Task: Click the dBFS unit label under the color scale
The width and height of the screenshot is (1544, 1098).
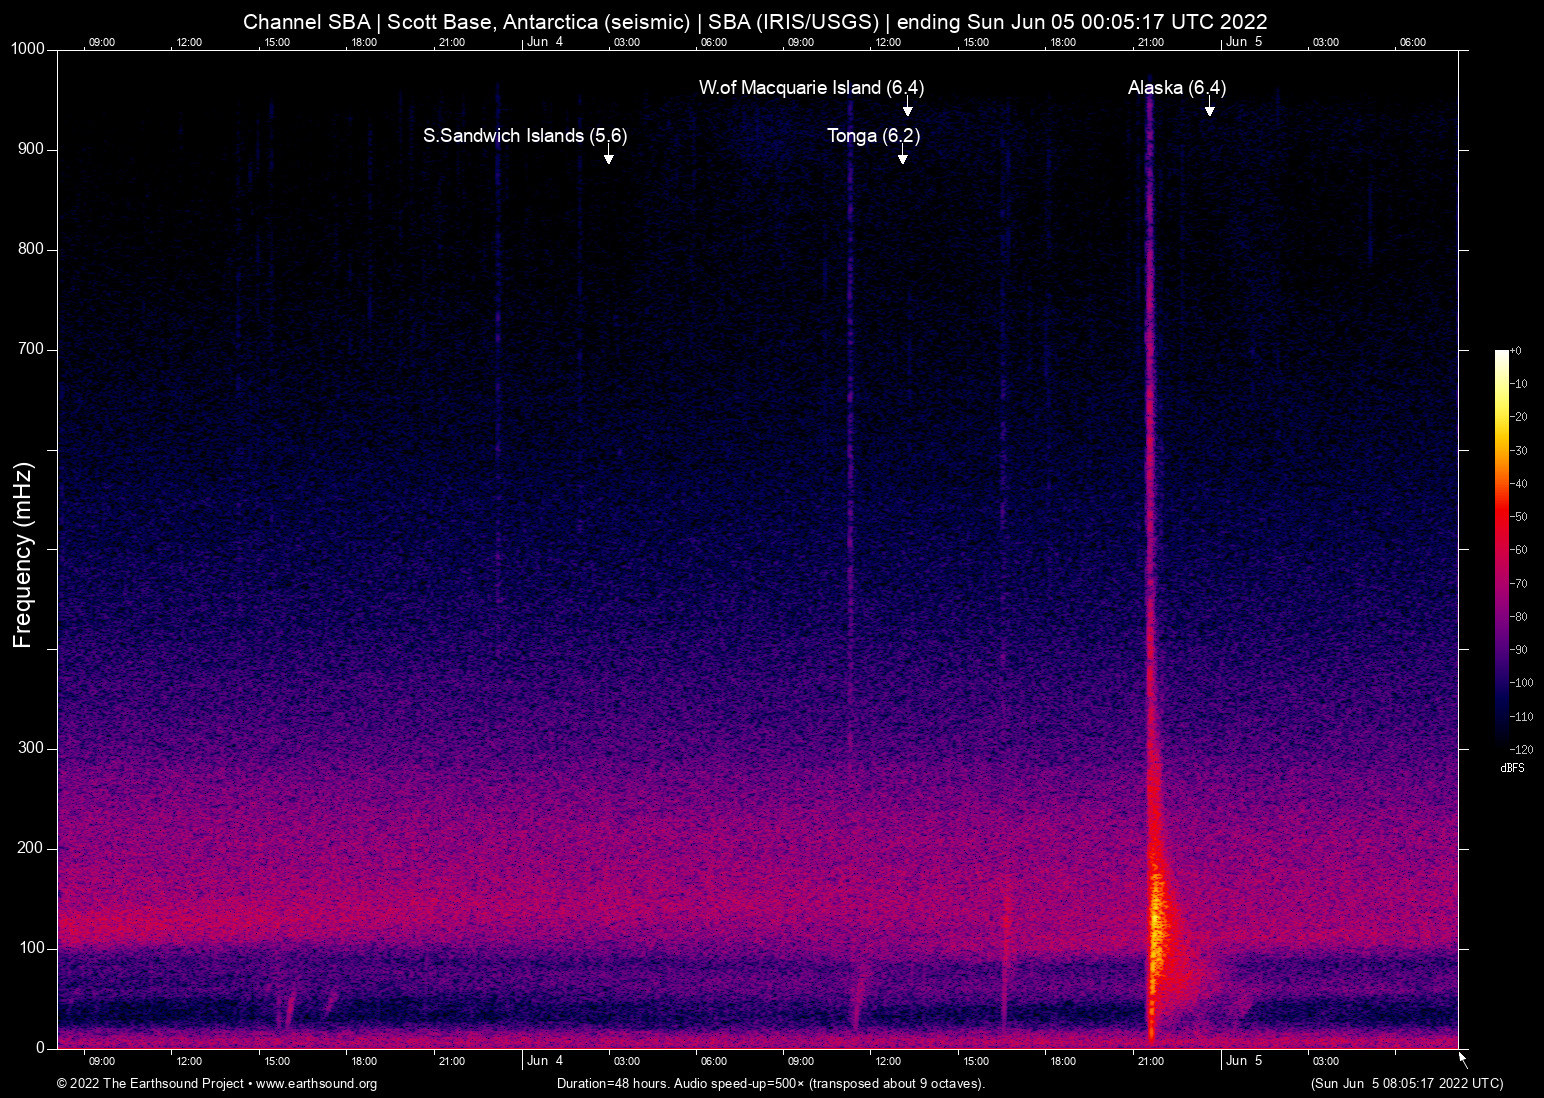Action: [1512, 768]
